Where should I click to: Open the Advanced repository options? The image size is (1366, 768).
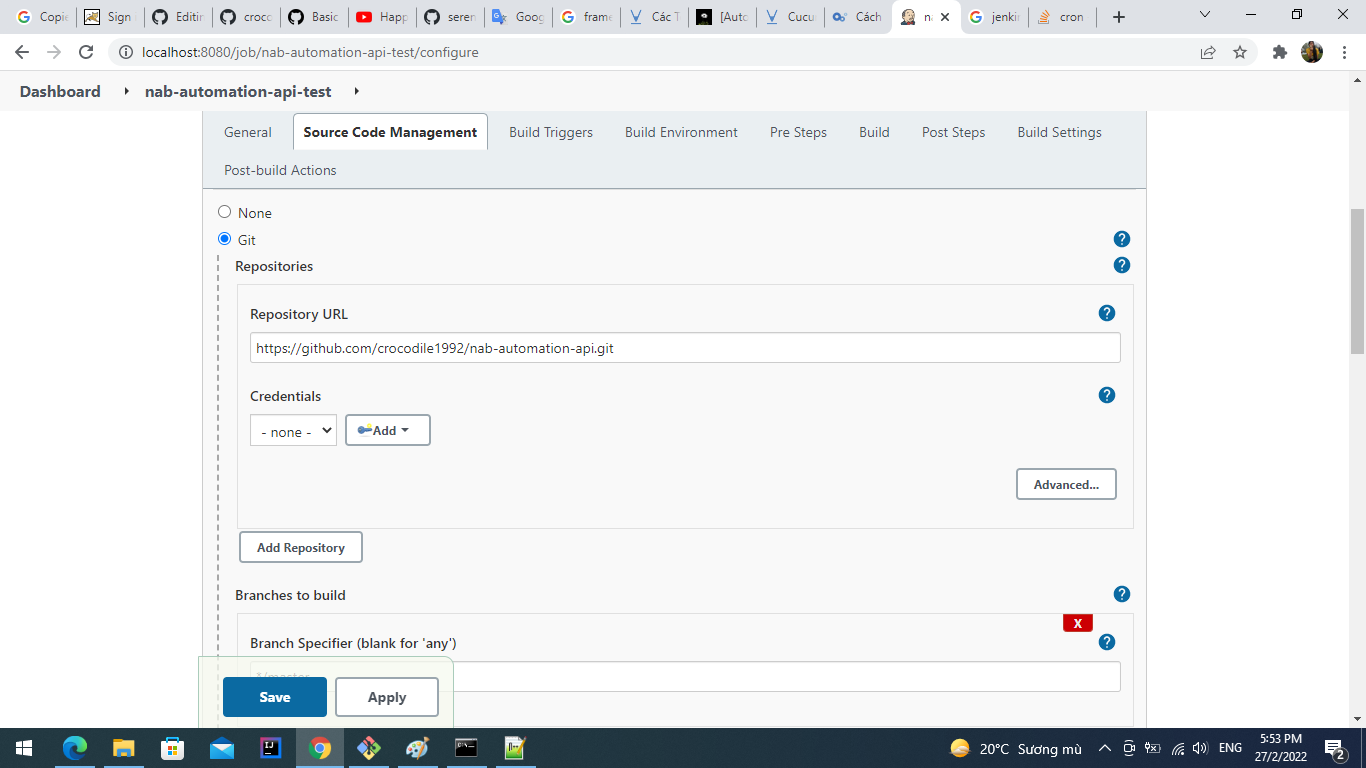1066,484
